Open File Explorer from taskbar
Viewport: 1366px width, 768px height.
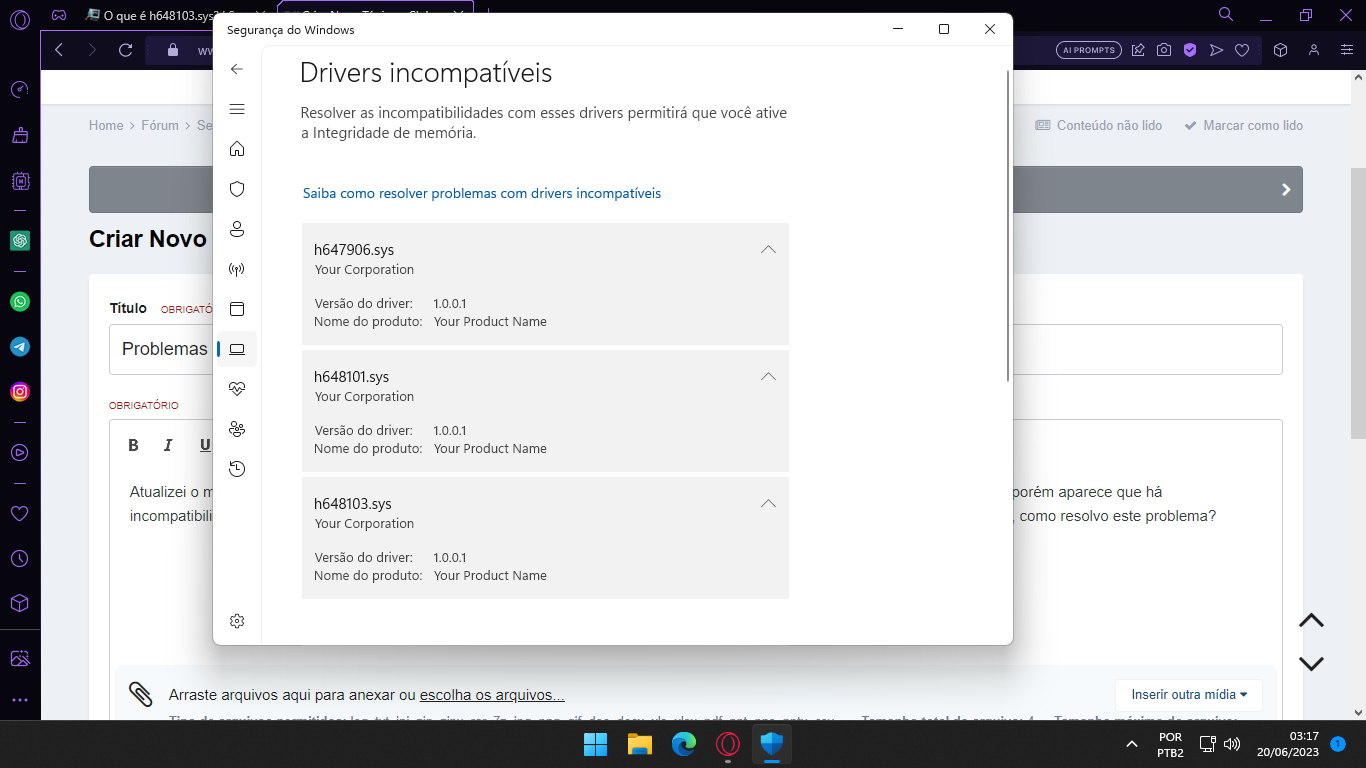[640, 744]
